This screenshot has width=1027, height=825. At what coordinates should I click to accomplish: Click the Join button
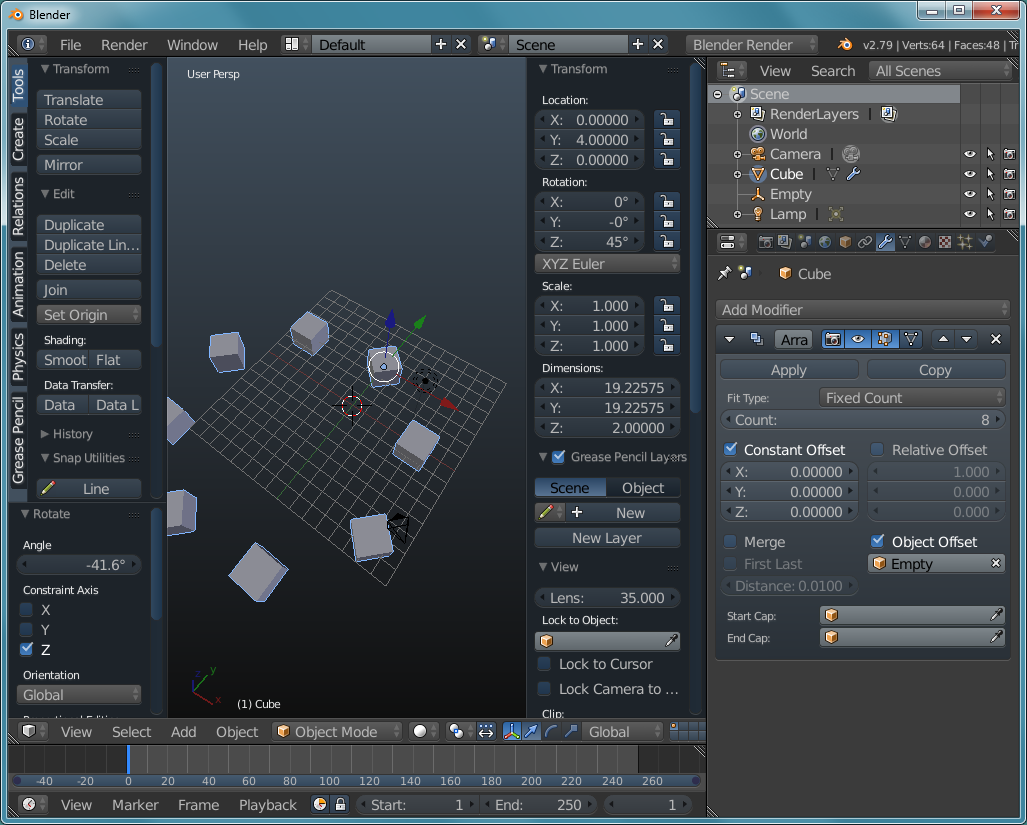point(89,289)
